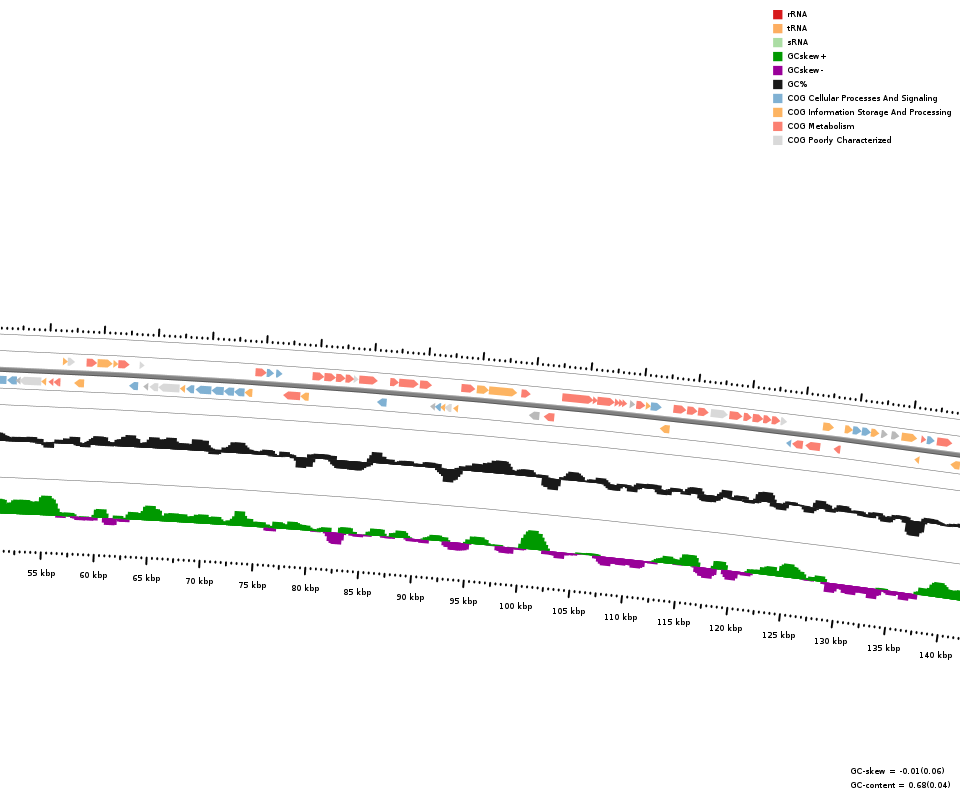Click the GC-content value text

pyautogui.click(x=900, y=785)
